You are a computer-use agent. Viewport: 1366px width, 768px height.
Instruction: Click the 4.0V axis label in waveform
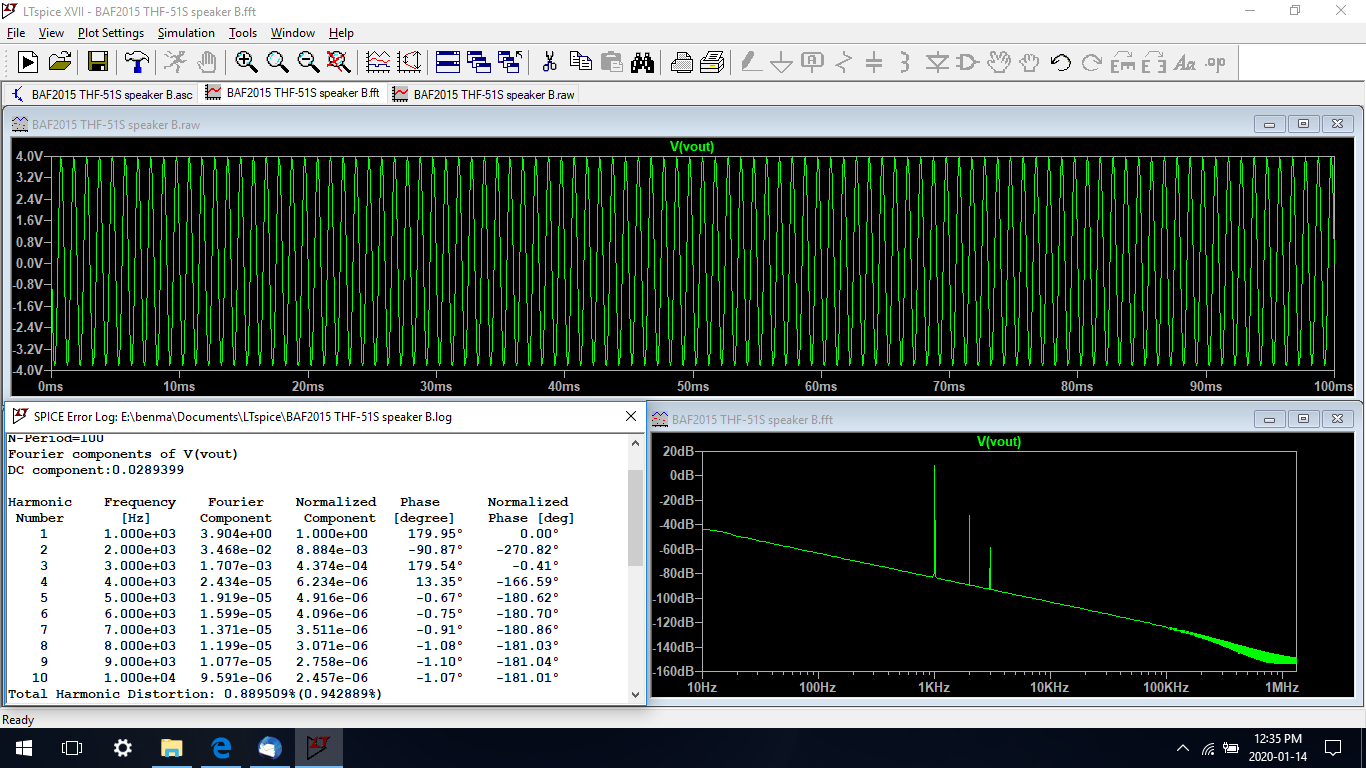pos(29,157)
